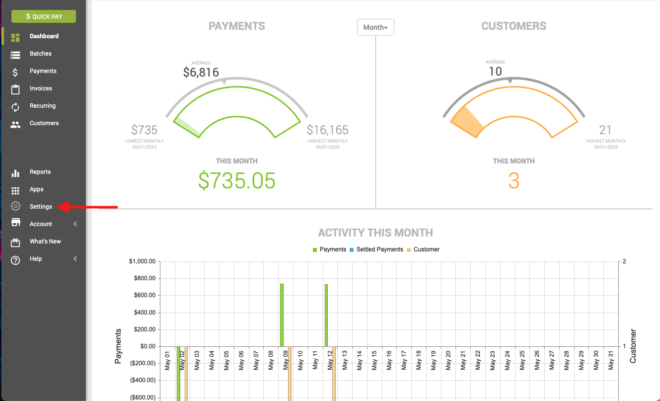
Task: Click the blue Settled Payments legend swatch
Action: tap(351, 250)
